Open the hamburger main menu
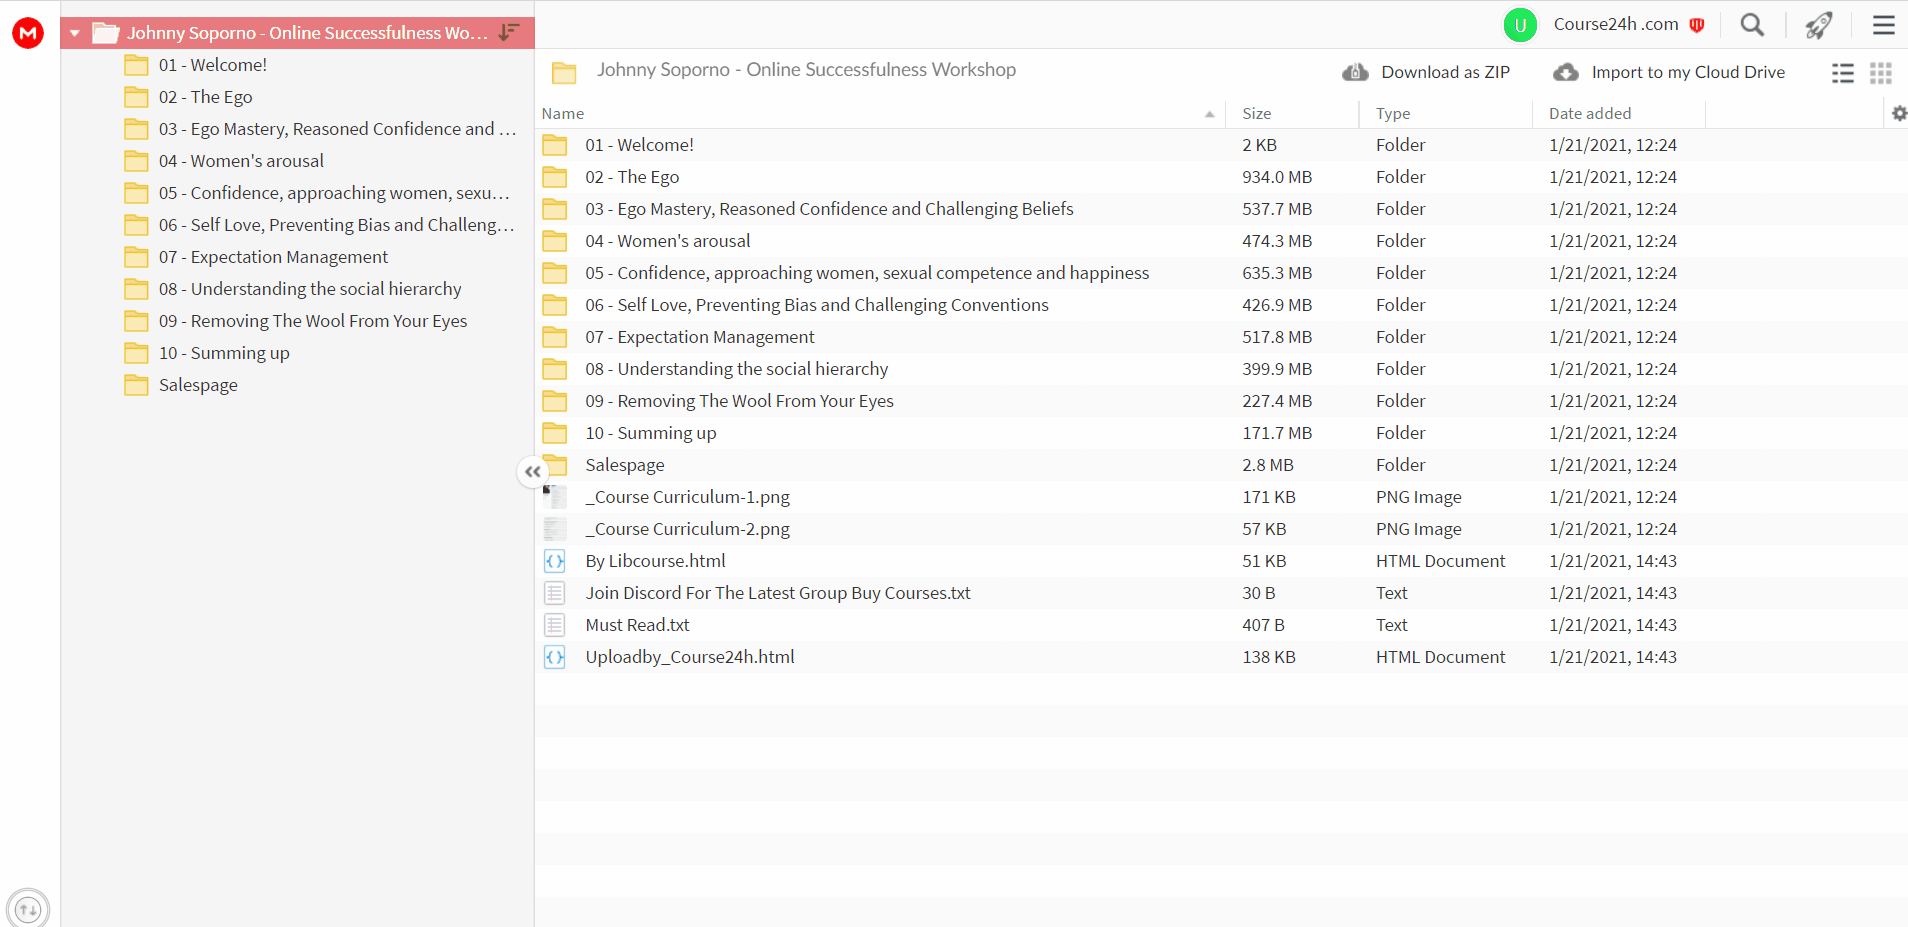1908x927 pixels. (x=1884, y=25)
